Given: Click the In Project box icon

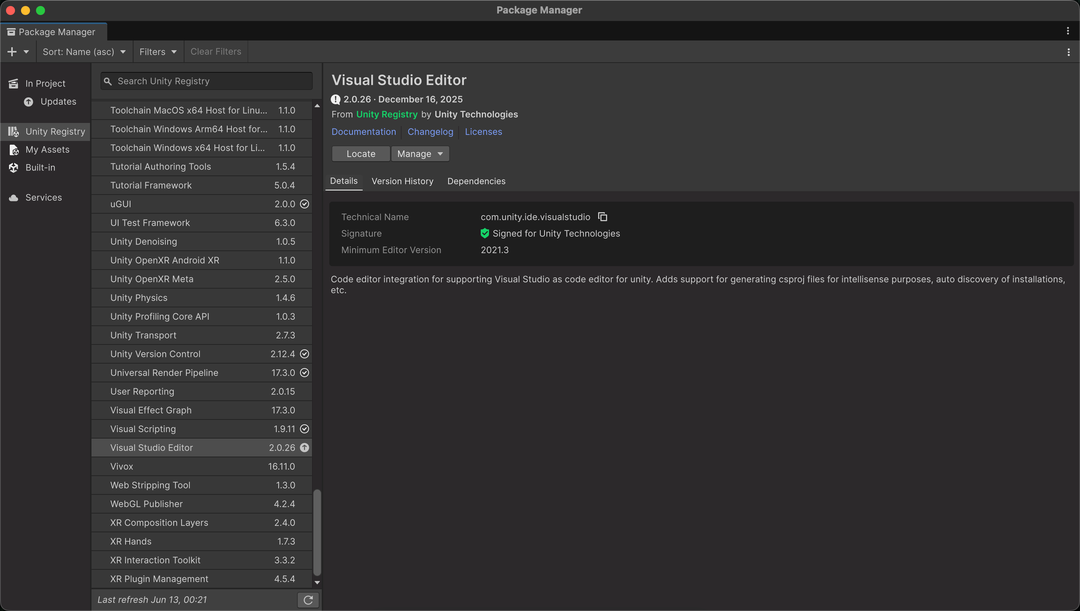Looking at the screenshot, I should [13, 83].
